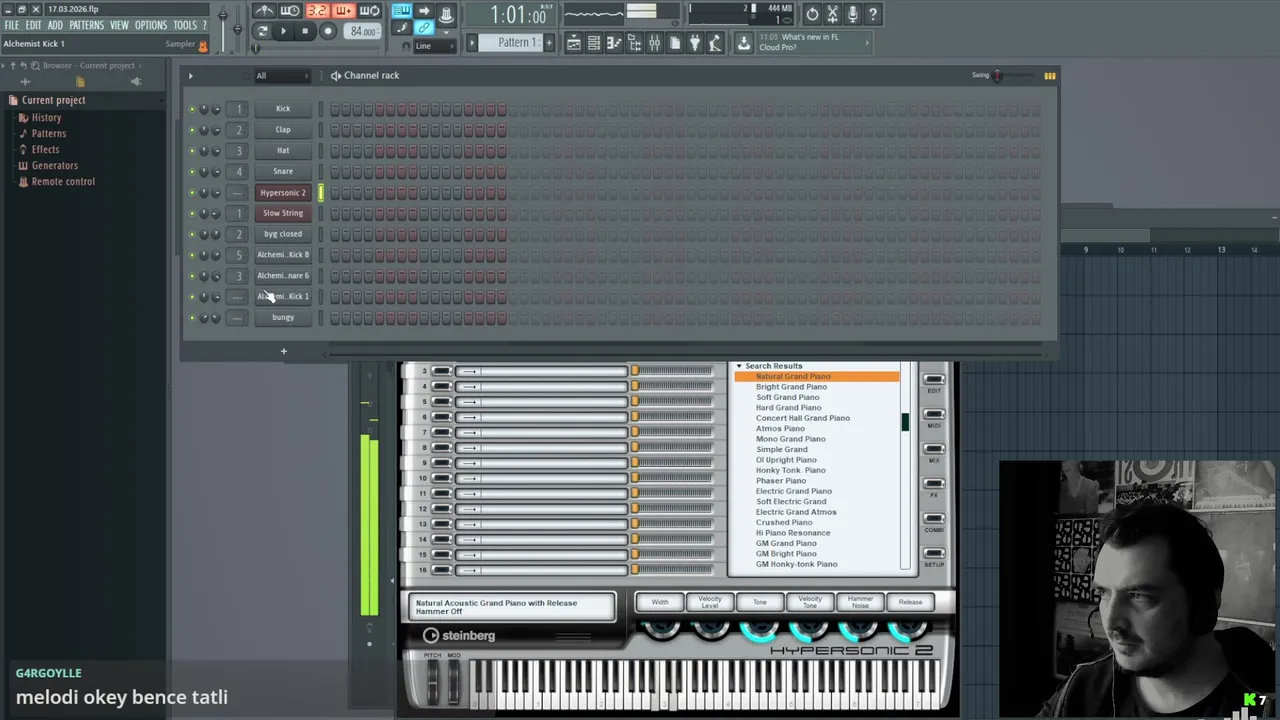
Task: Add a channel with the plus button
Action: click(283, 351)
